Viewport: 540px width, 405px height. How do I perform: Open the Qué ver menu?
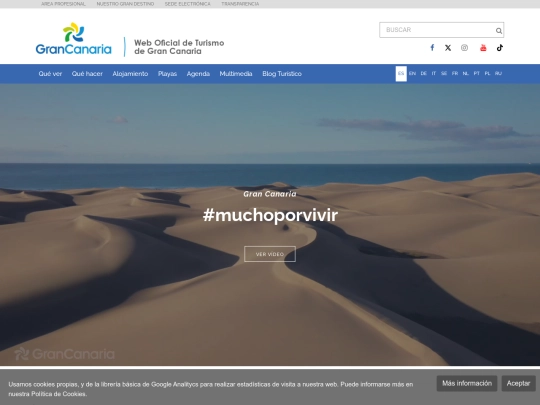50,74
